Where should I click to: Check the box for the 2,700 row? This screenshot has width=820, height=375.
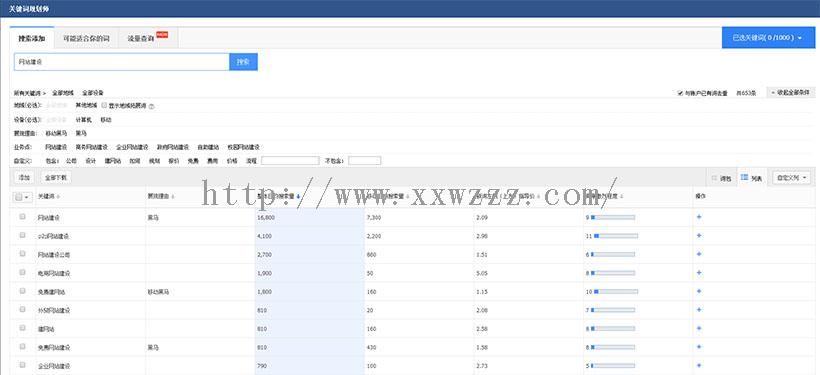(x=22, y=253)
